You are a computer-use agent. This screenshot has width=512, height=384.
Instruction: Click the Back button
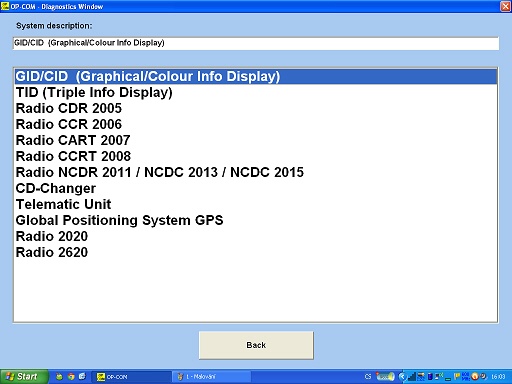pyautogui.click(x=256, y=345)
